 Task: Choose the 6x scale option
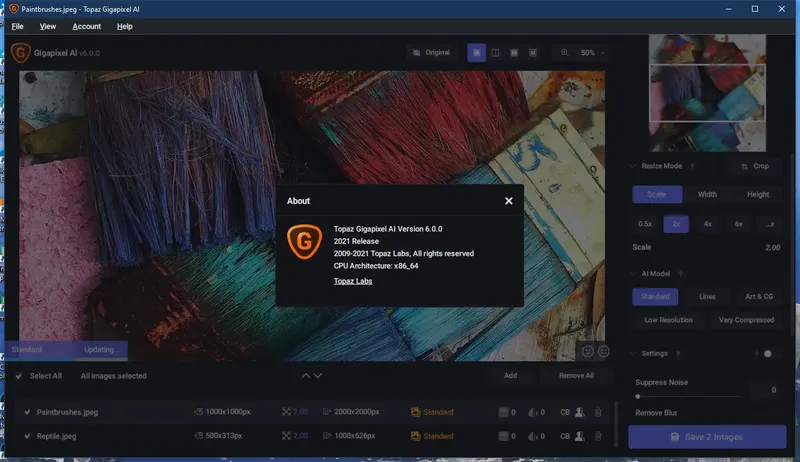pyautogui.click(x=739, y=224)
